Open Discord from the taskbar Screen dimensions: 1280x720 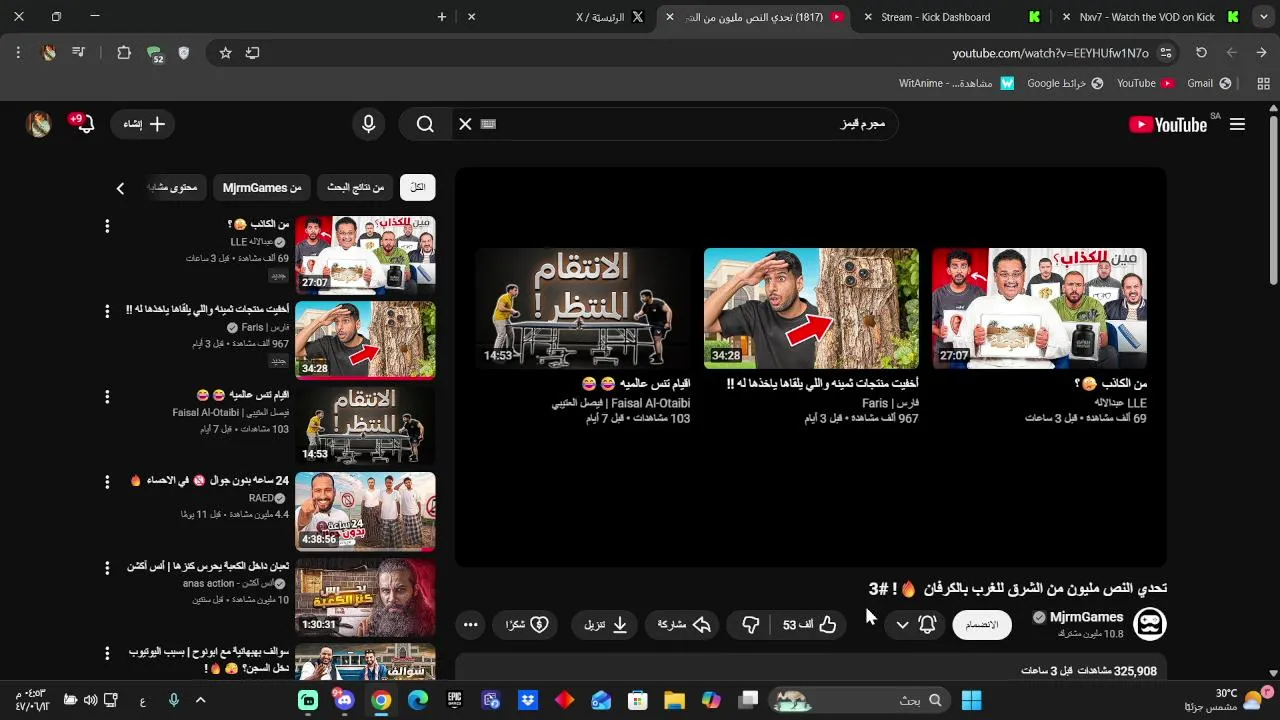coord(345,700)
